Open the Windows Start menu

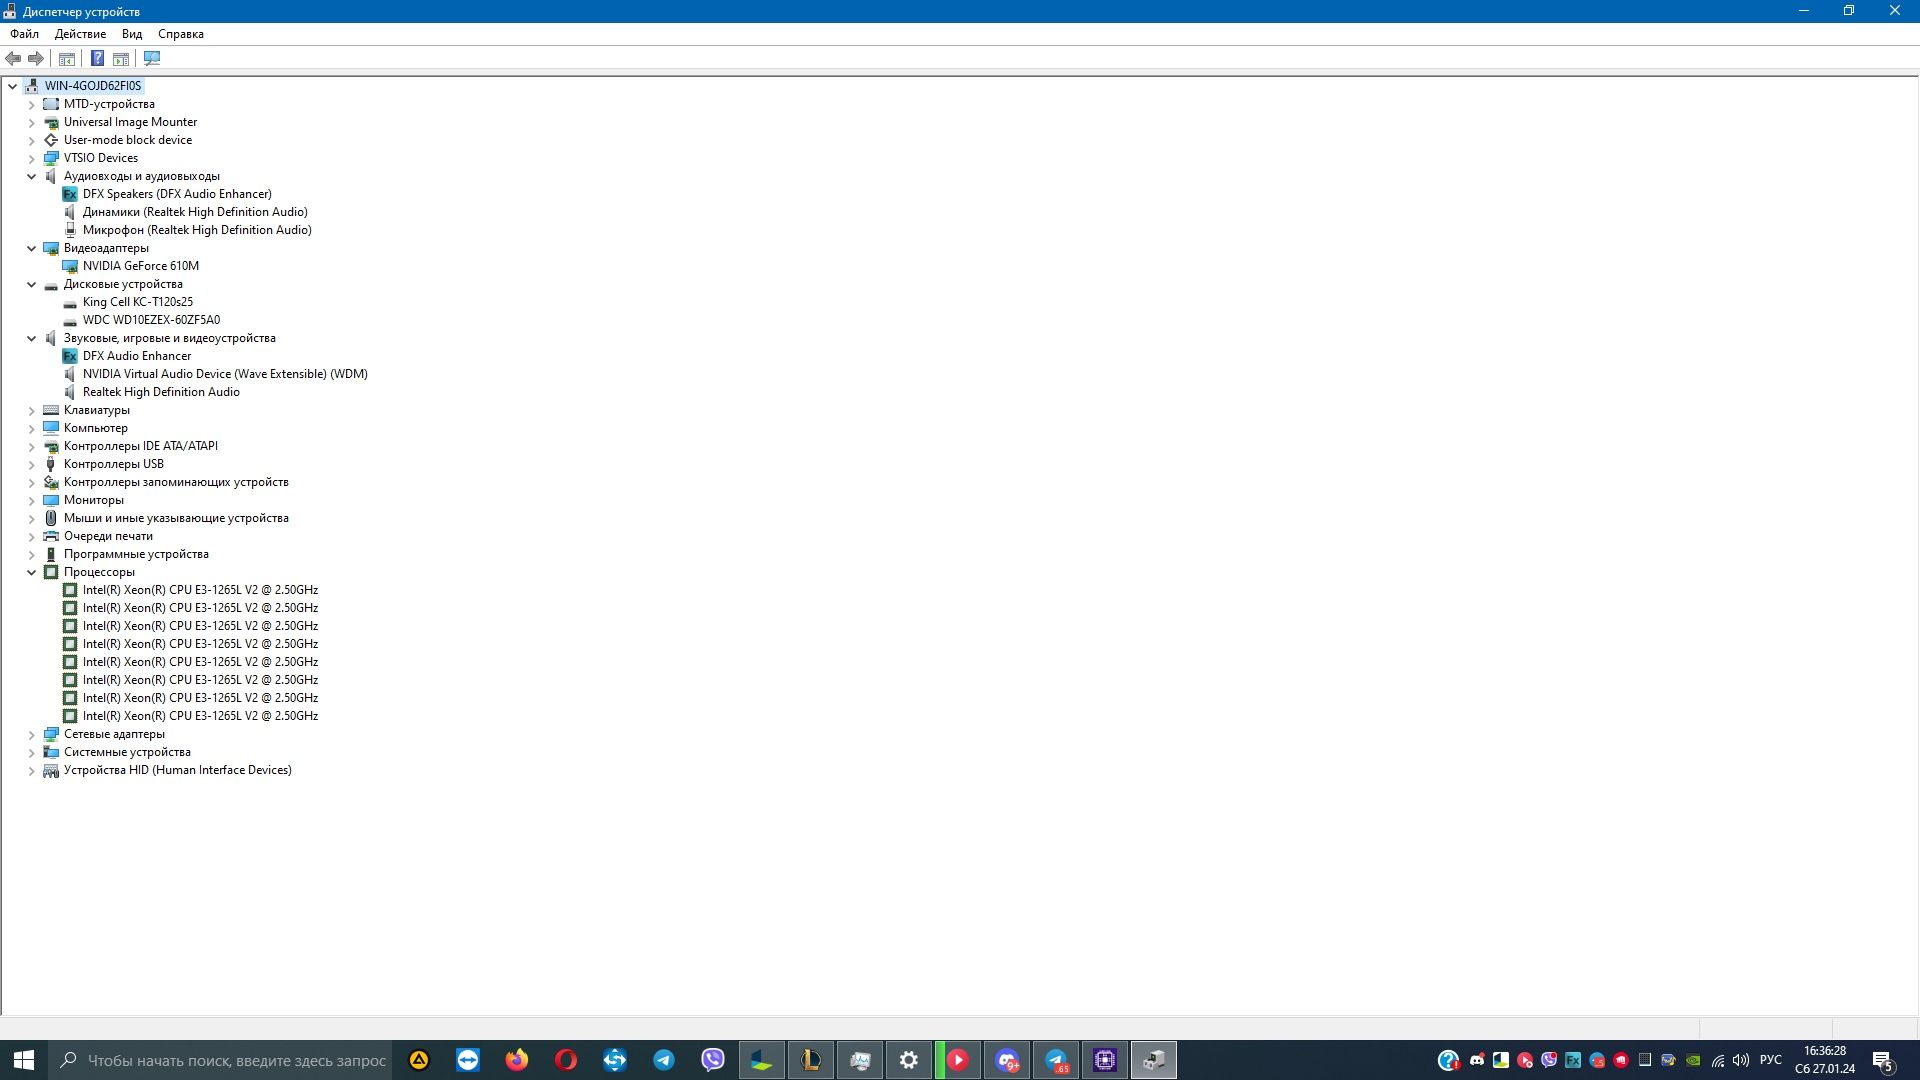[24, 1060]
